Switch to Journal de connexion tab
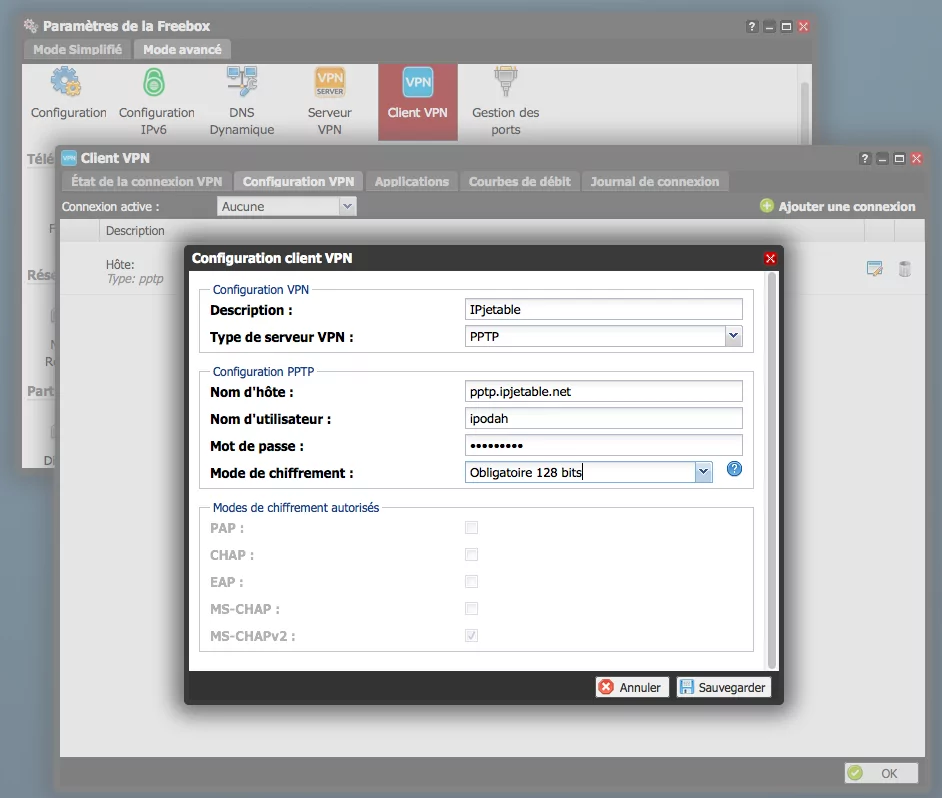Screen dimensions: 942x798 point(654,181)
